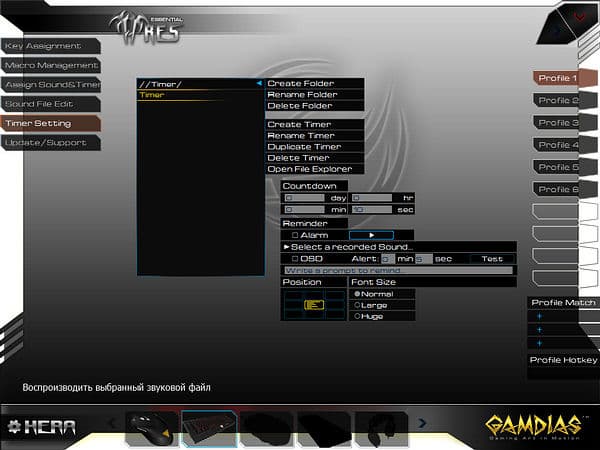Viewport: 600px width, 450px height.
Task: Open Timer Setting section
Action: click(51, 123)
